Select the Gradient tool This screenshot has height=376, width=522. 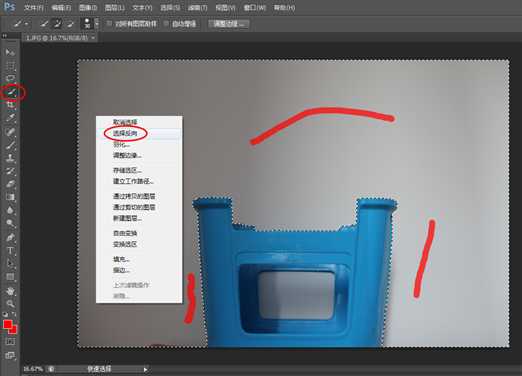(x=10, y=197)
